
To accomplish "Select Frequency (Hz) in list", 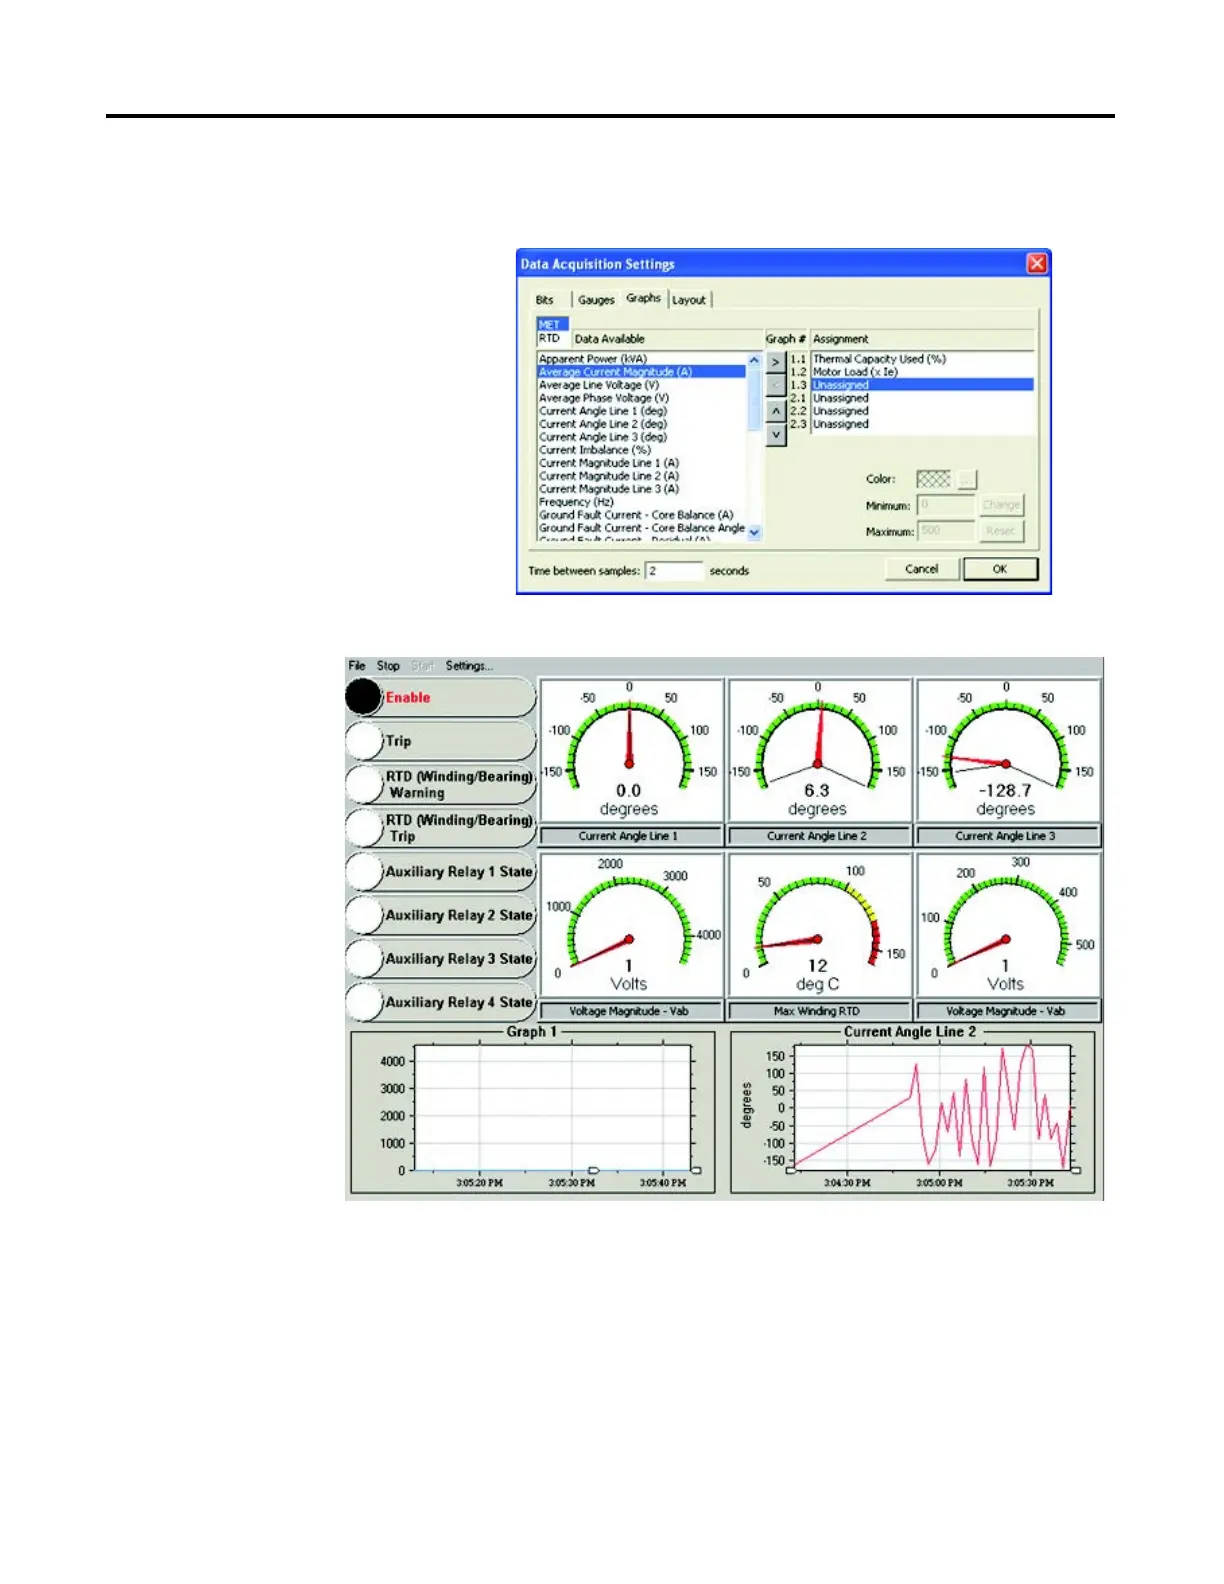I will tap(642, 502).
